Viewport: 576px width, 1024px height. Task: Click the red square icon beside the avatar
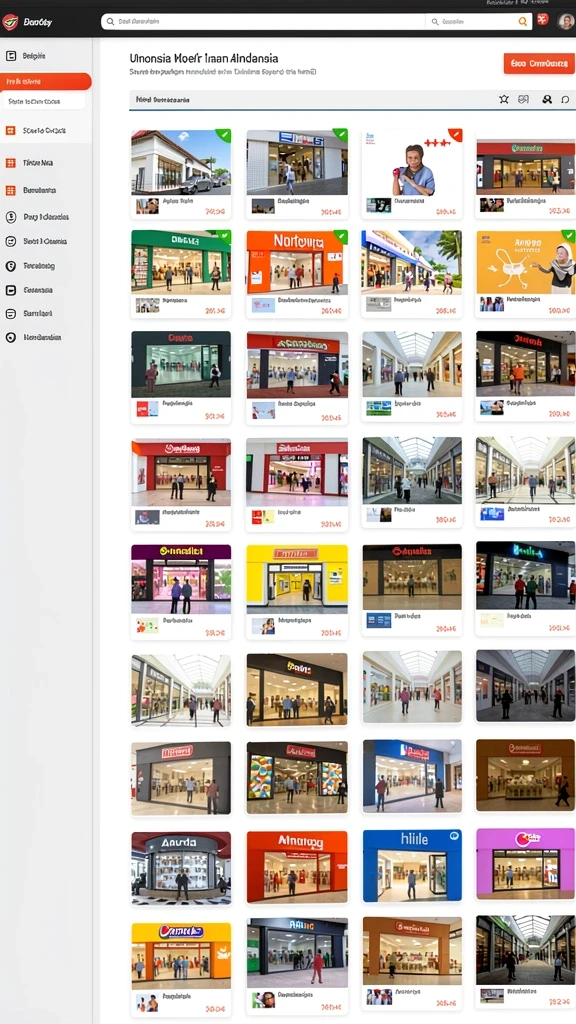(542, 20)
